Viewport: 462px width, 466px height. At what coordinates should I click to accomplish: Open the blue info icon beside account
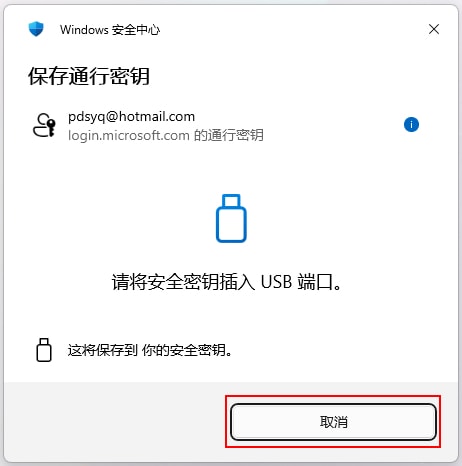pos(411,125)
